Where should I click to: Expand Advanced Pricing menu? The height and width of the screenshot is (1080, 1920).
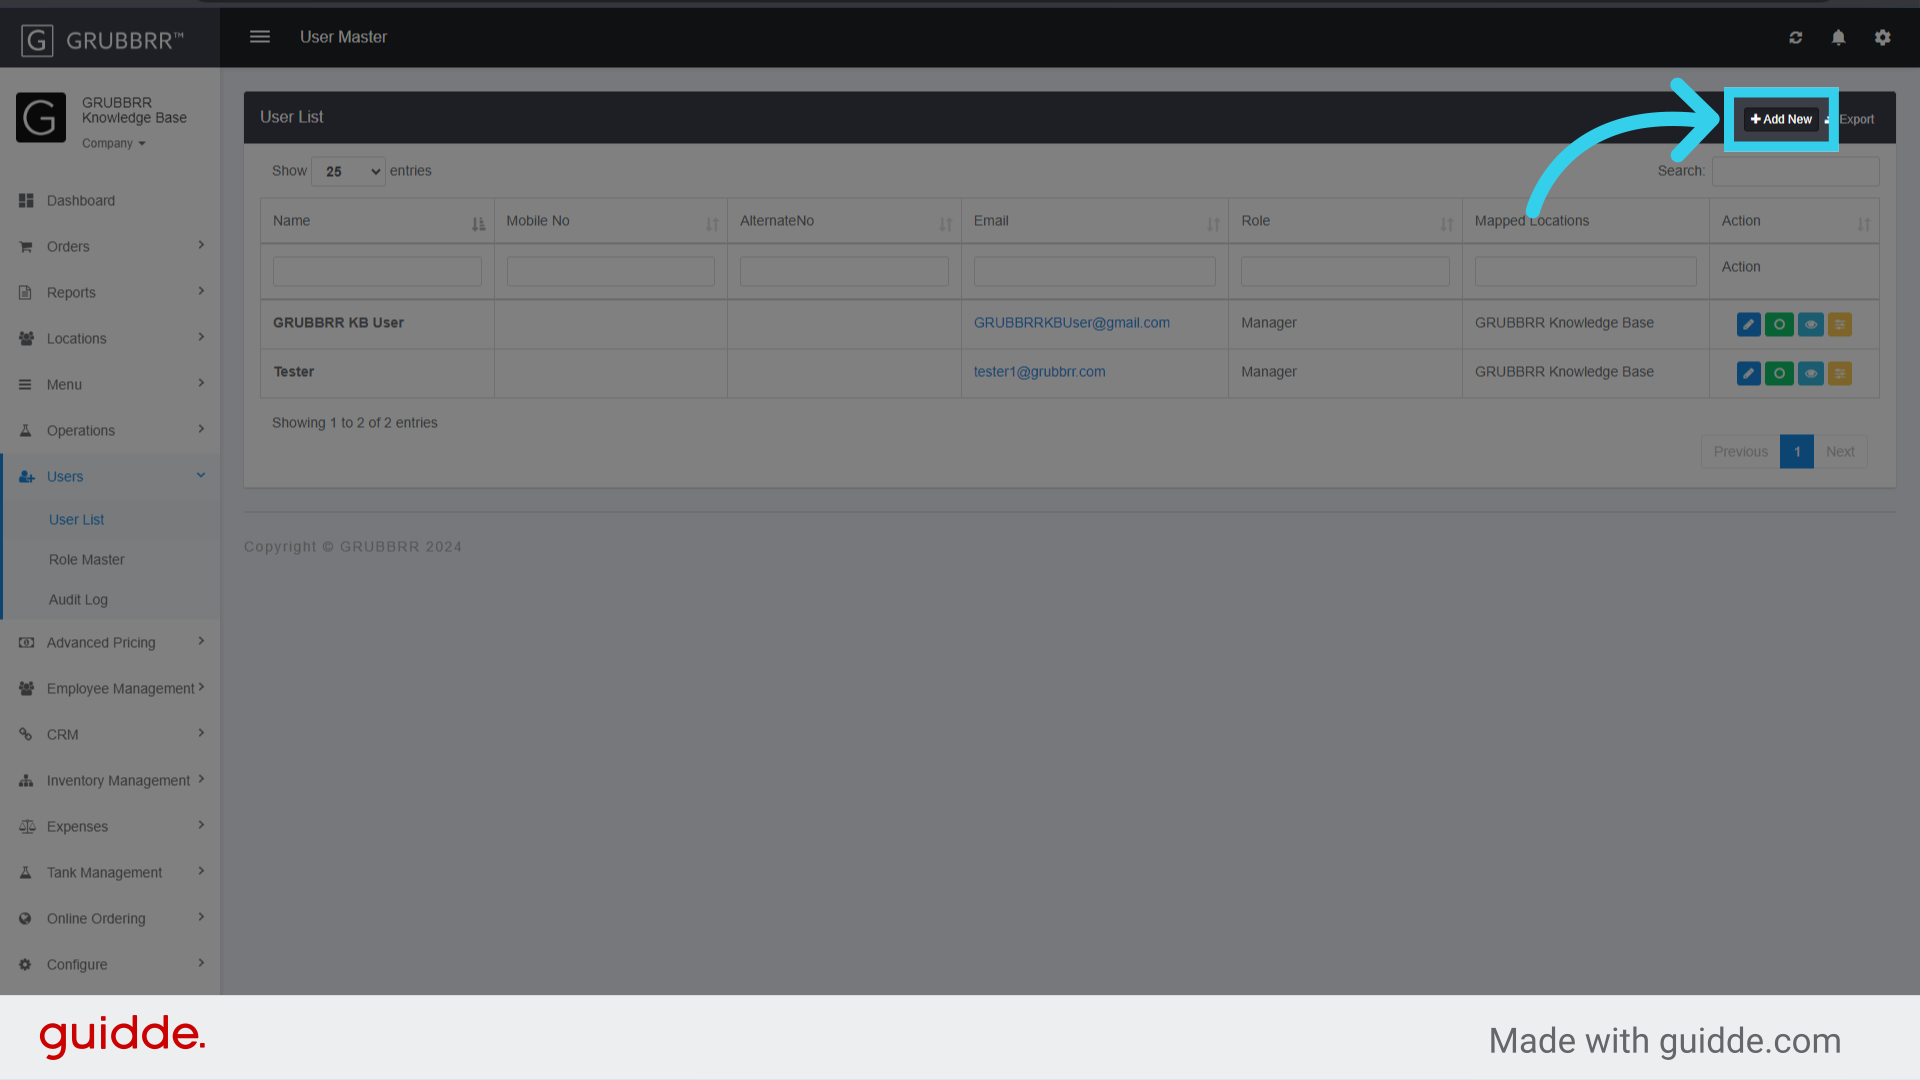(110, 643)
